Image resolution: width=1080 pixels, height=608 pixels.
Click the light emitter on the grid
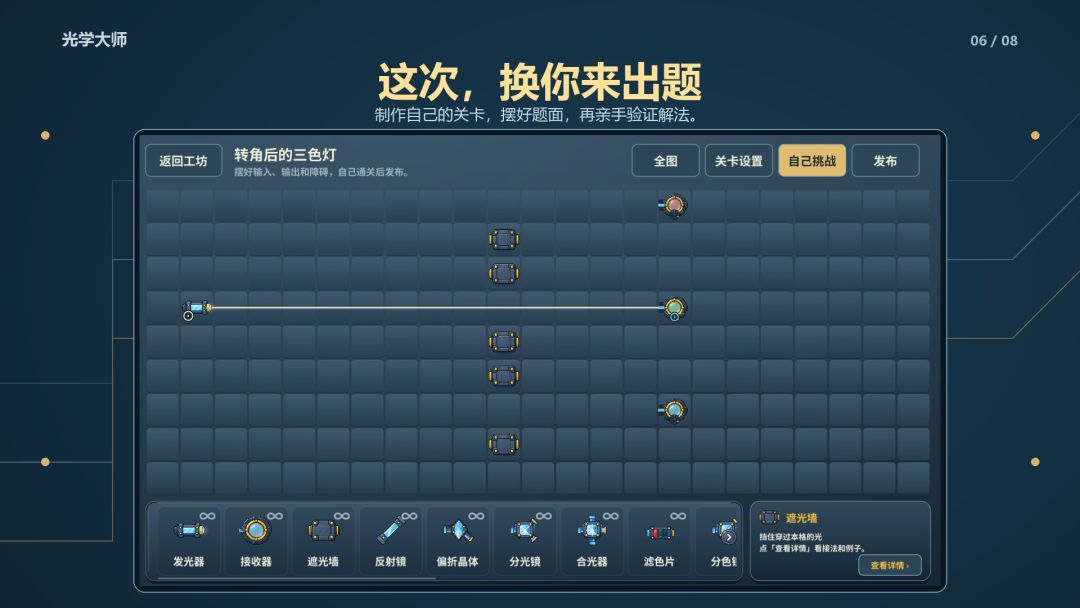click(196, 307)
